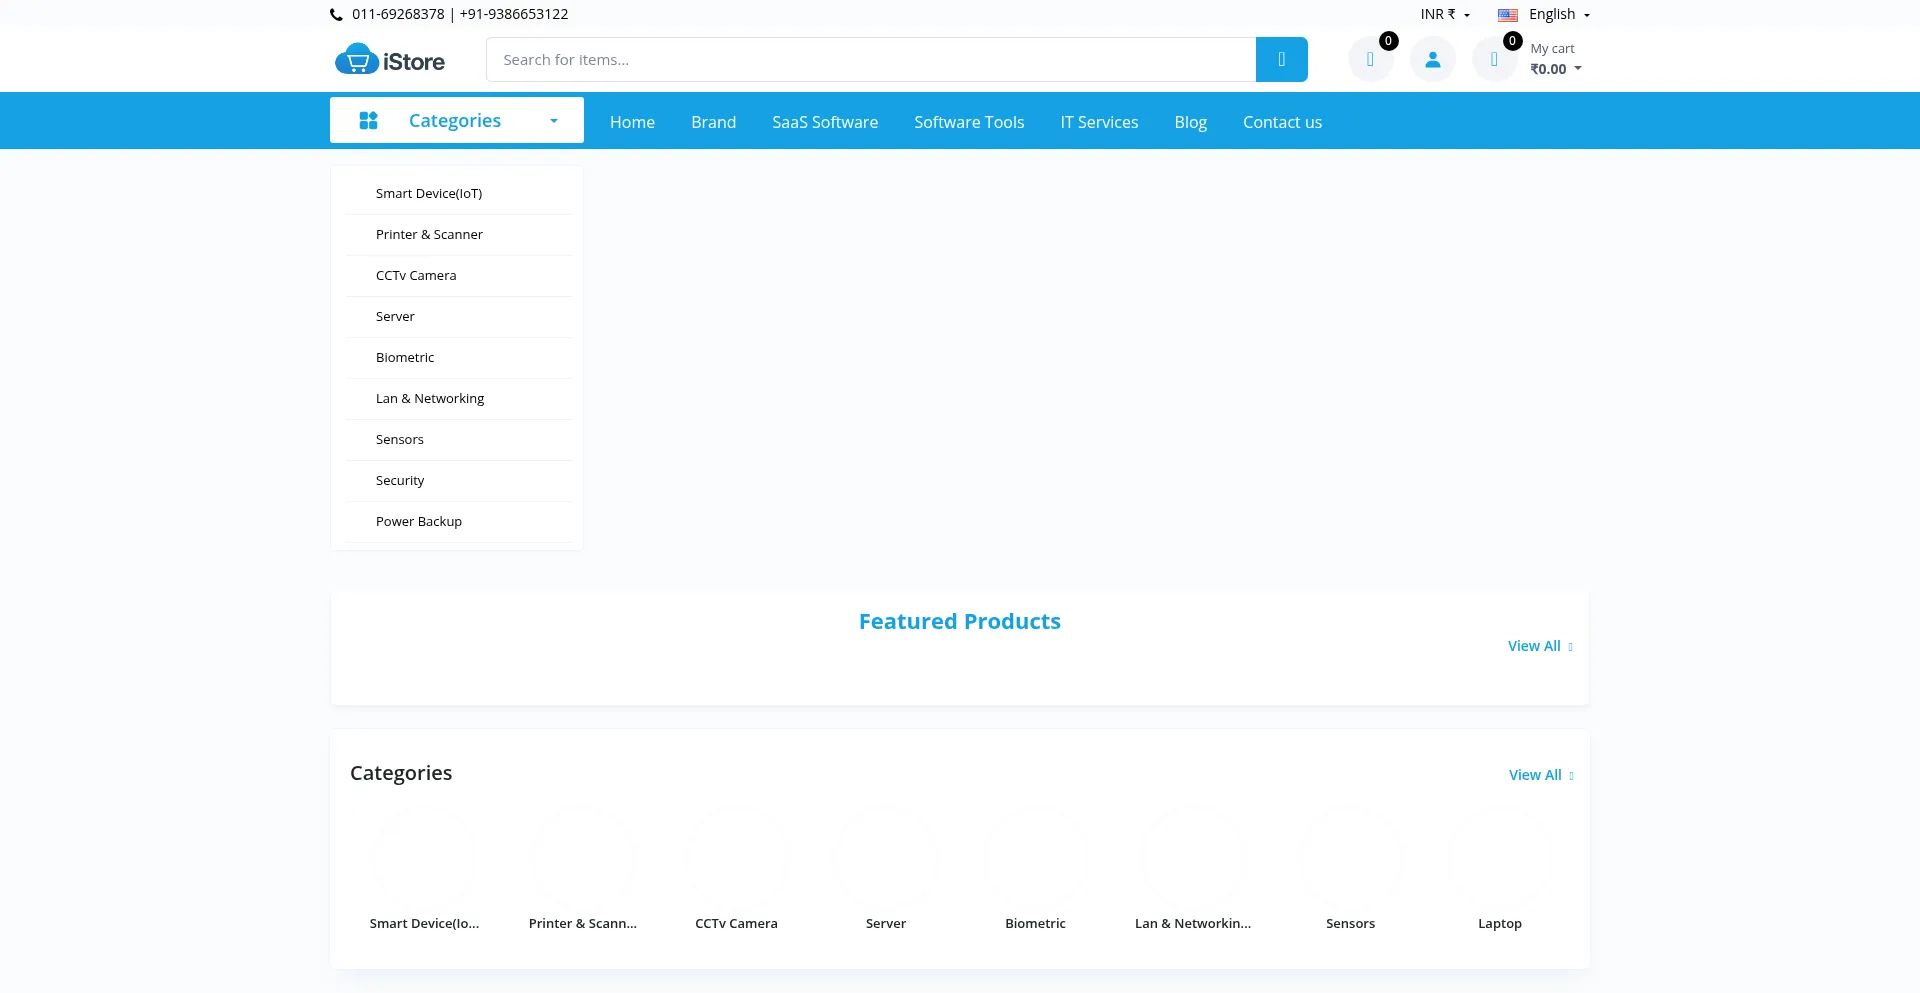This screenshot has width=1920, height=993.
Task: Switch to the Brand menu item
Action: [713, 121]
